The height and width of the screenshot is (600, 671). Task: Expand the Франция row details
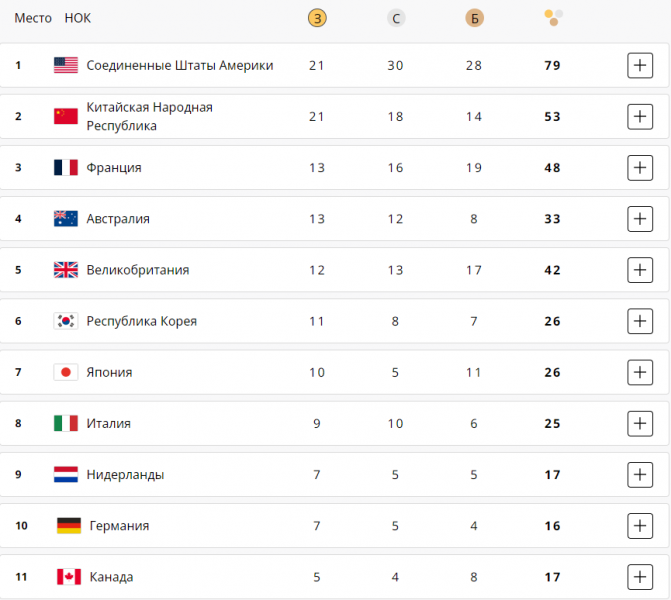click(640, 168)
